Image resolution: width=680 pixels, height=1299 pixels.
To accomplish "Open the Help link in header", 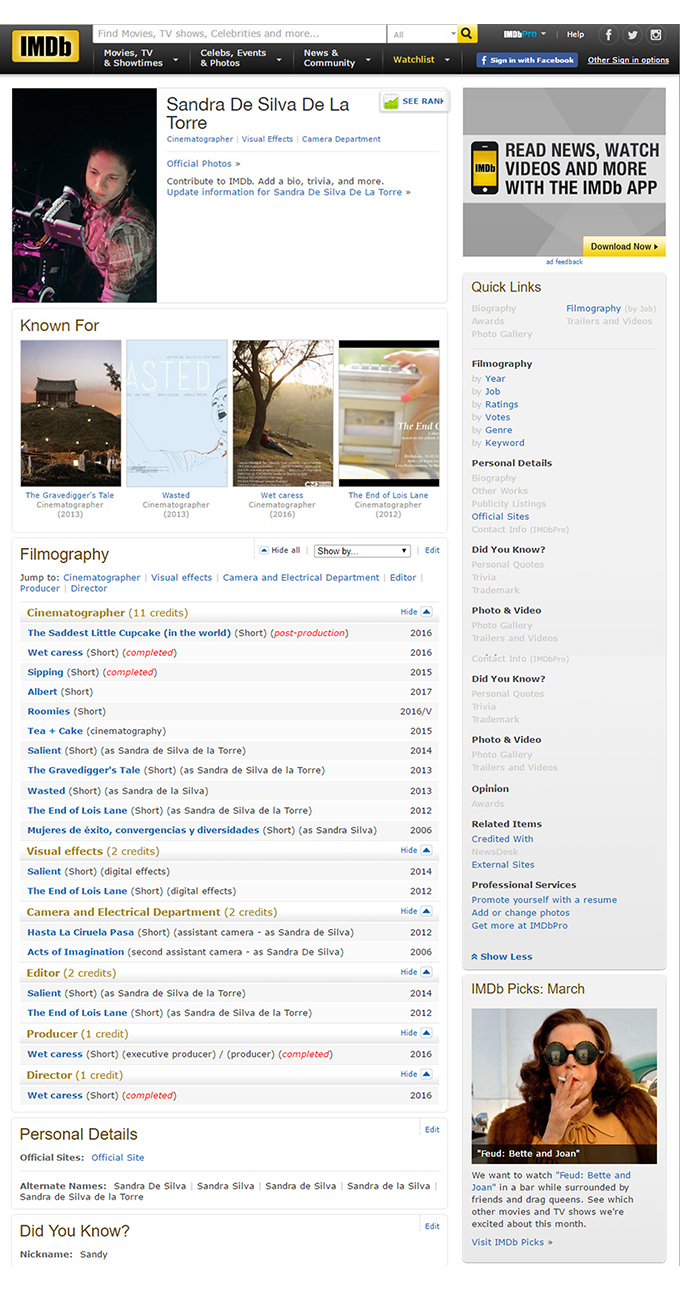I will coord(575,34).
